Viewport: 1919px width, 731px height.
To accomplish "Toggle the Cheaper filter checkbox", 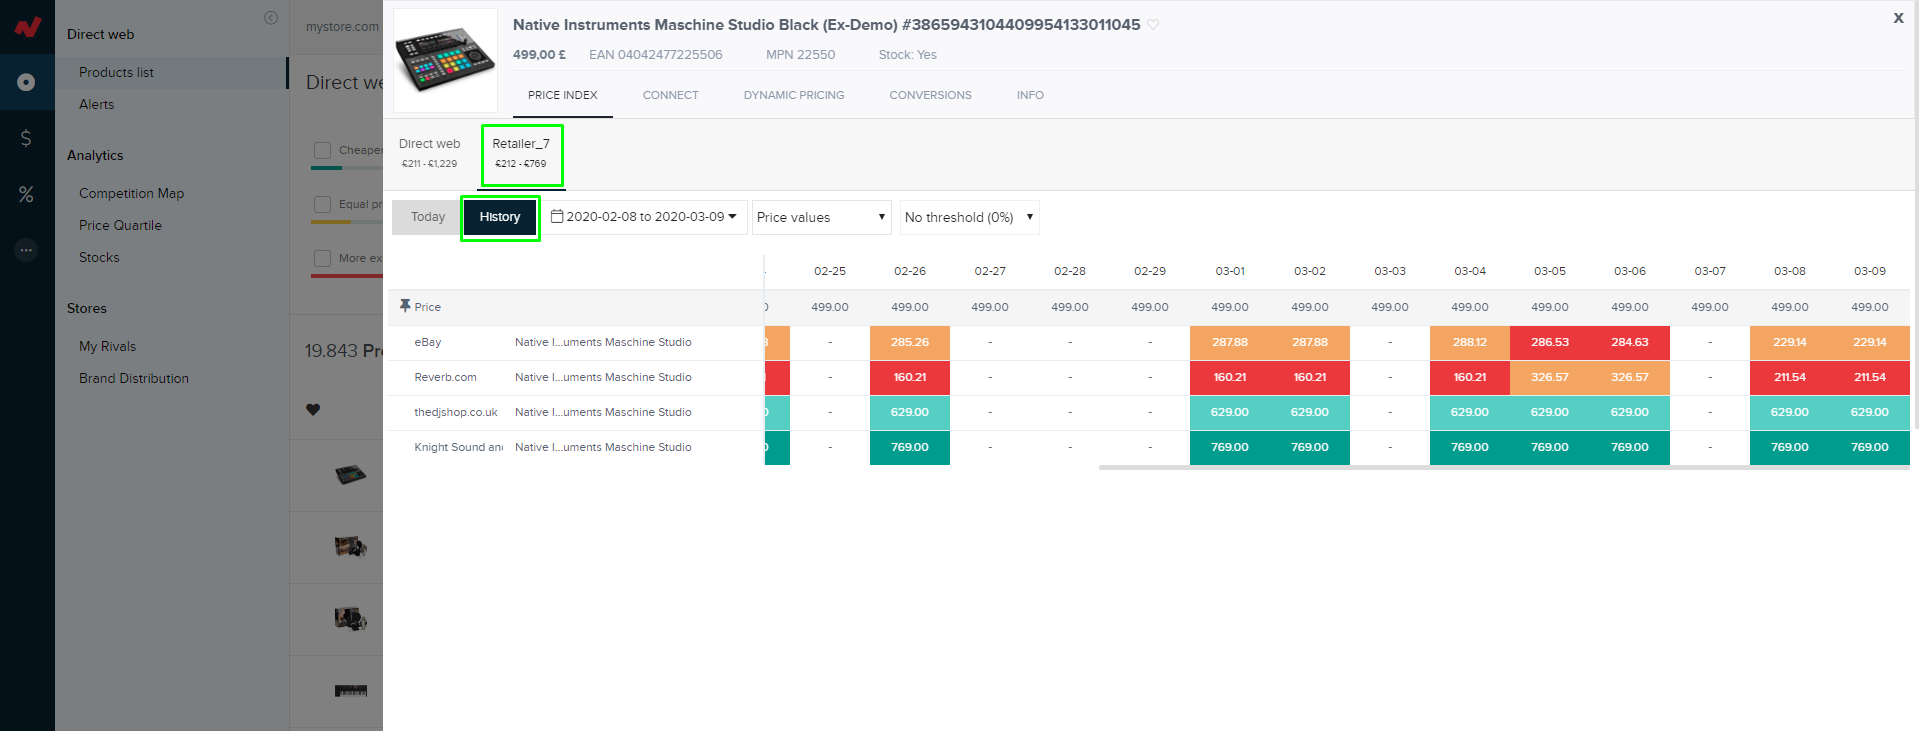I will (322, 150).
